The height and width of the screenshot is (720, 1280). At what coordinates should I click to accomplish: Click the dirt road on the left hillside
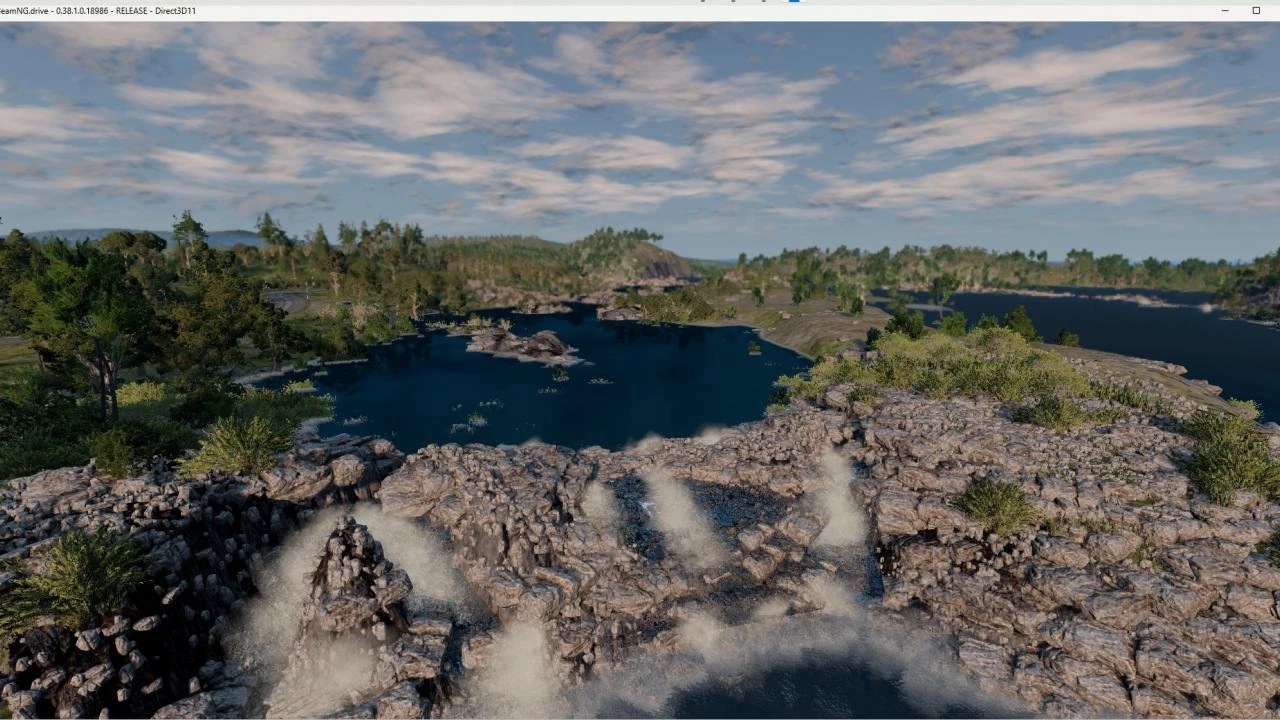(290, 300)
